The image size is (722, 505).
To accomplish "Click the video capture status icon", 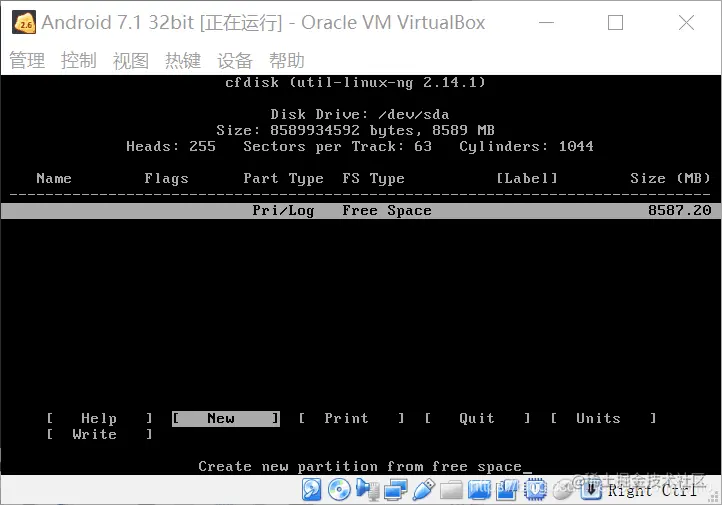I will click(x=507, y=490).
